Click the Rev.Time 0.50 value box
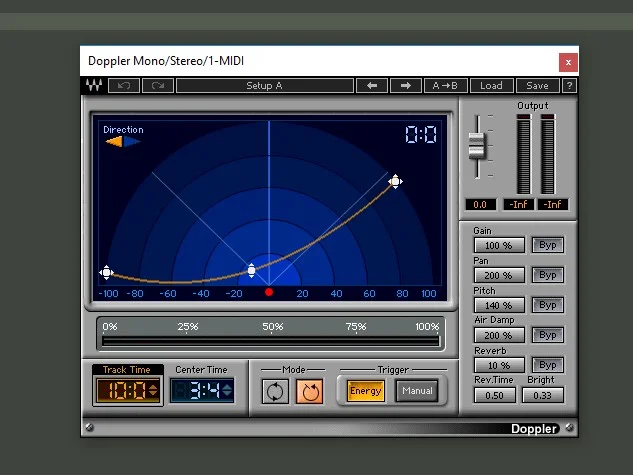633x475 pixels. coord(495,395)
